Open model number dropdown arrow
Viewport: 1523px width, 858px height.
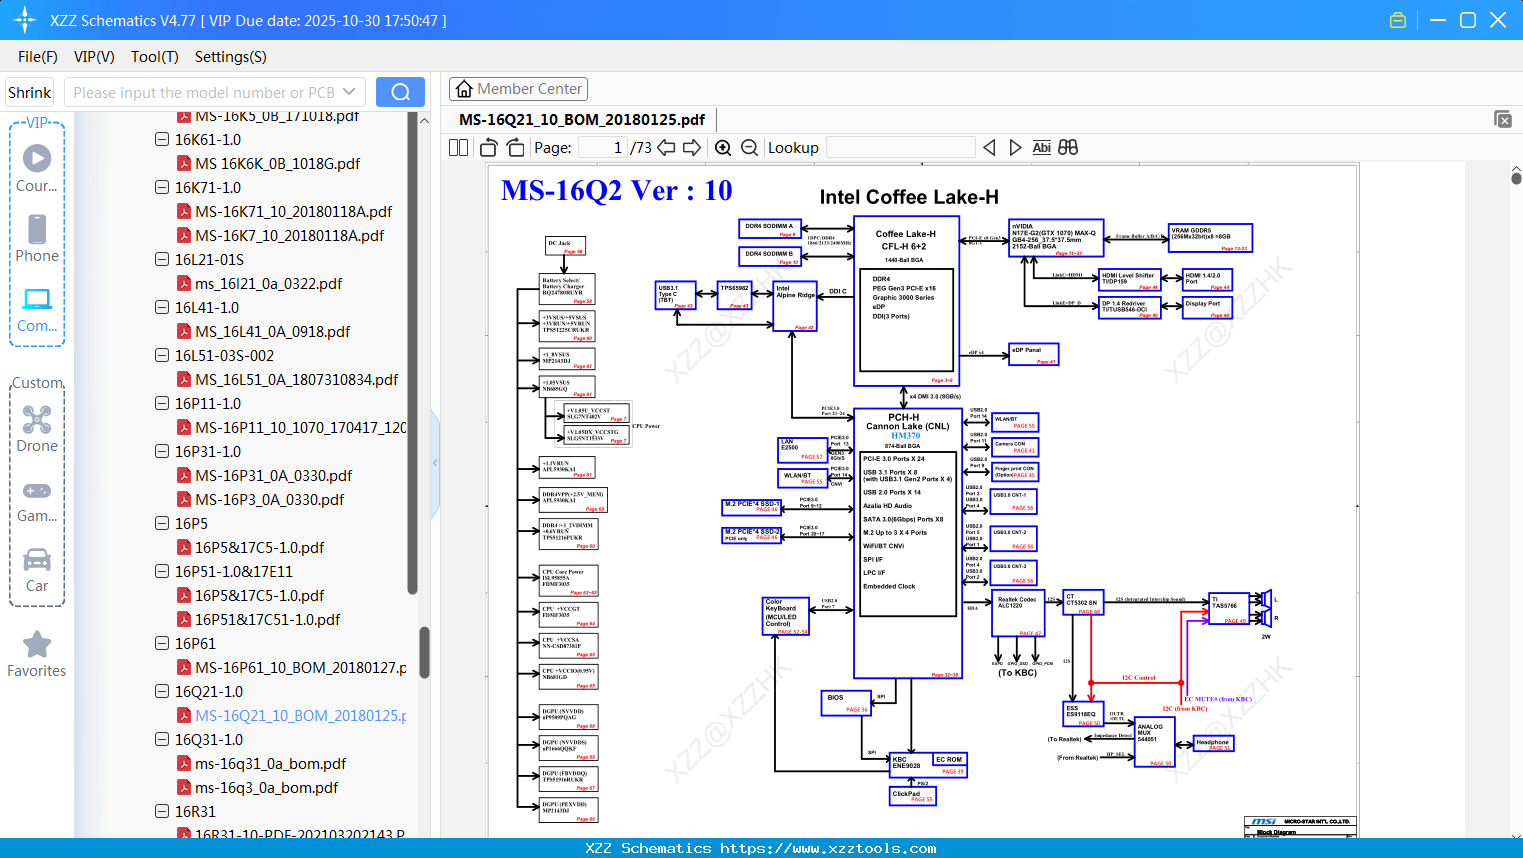(349, 92)
